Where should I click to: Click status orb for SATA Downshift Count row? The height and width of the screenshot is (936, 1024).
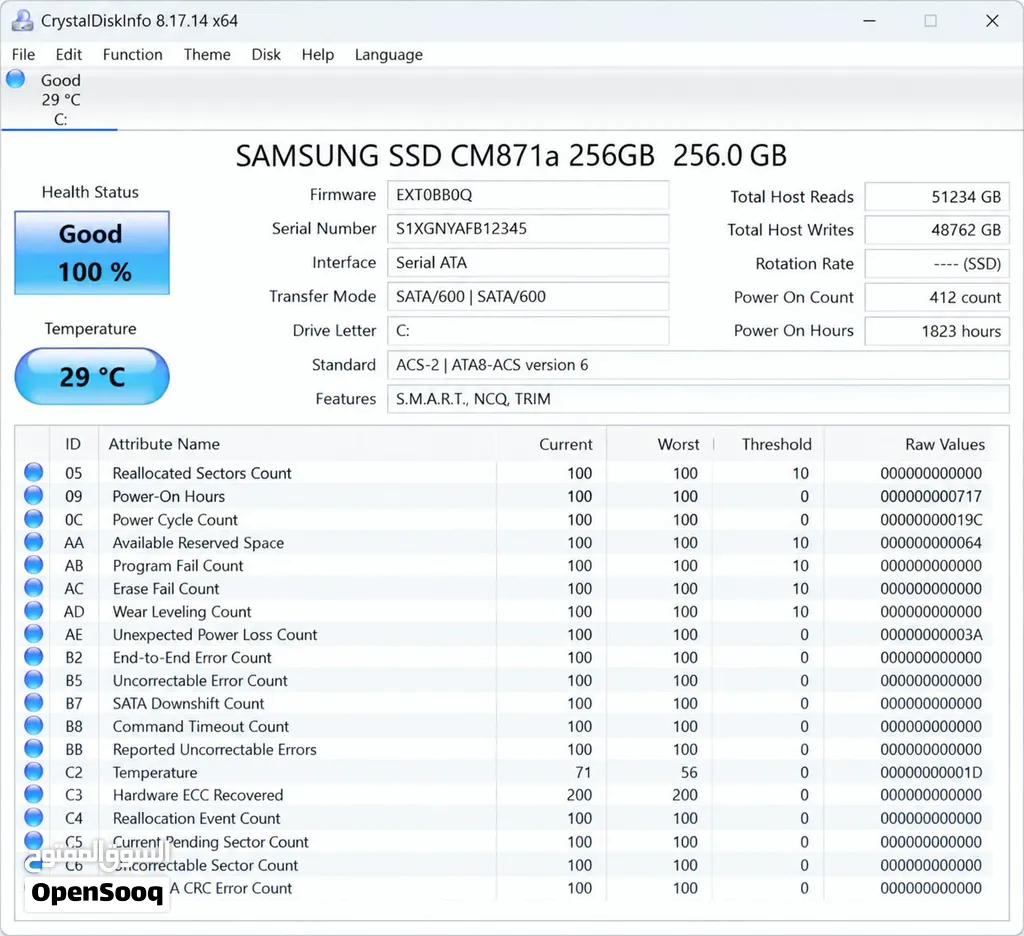click(33, 703)
